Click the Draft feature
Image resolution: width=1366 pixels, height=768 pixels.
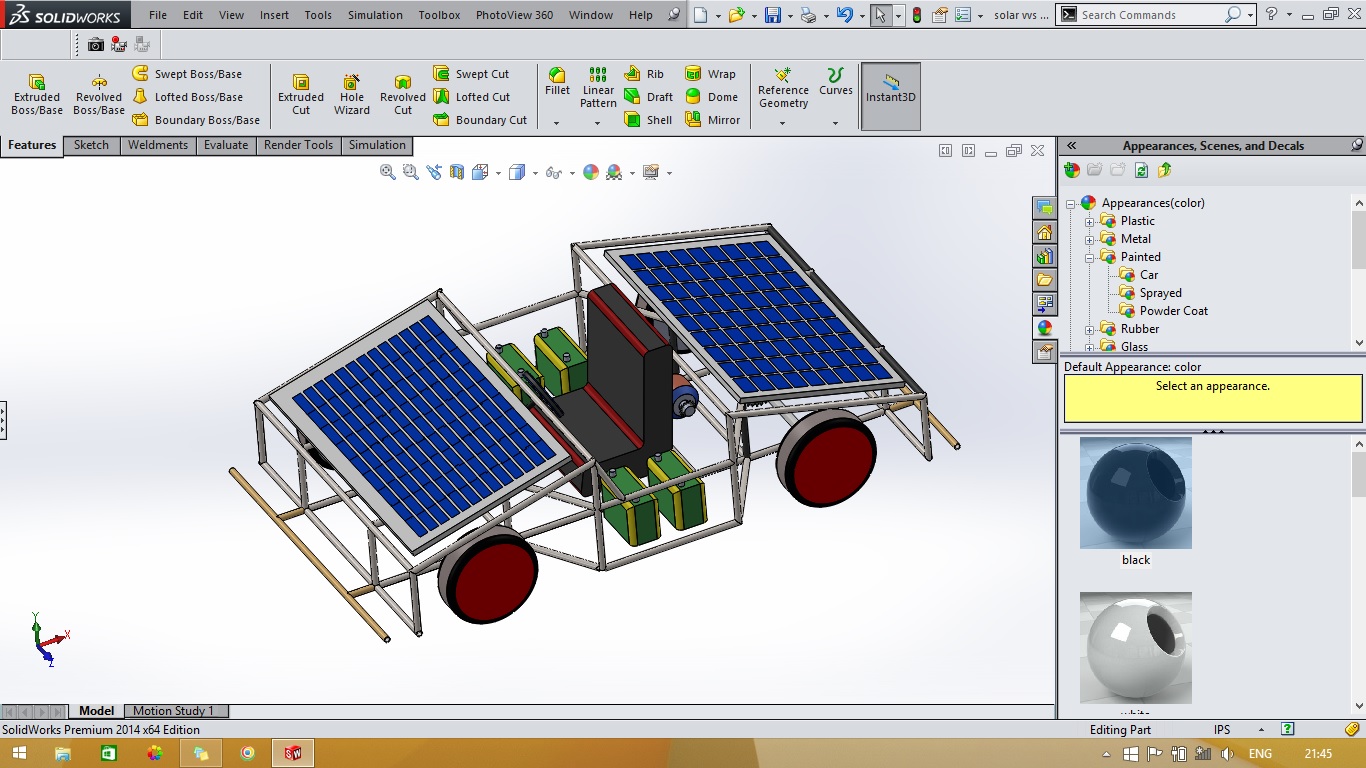point(649,97)
